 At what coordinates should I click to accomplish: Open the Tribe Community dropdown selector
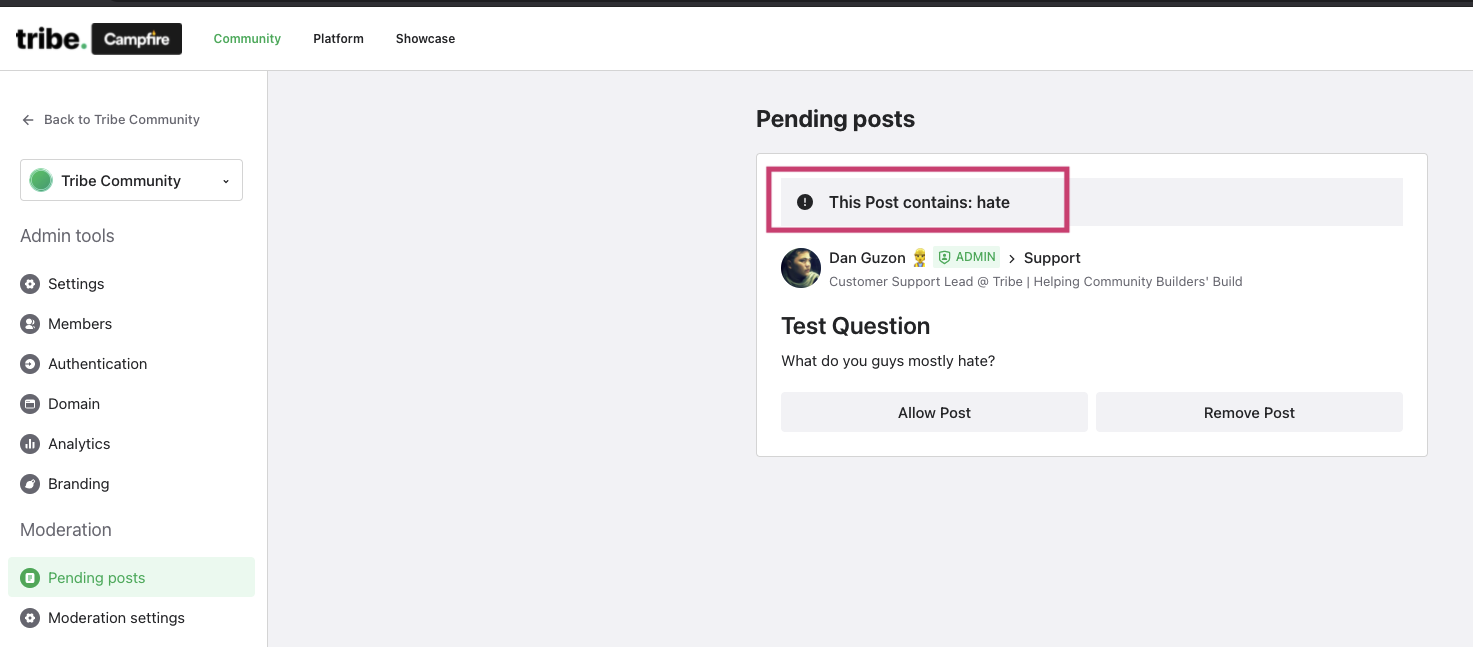pos(131,181)
